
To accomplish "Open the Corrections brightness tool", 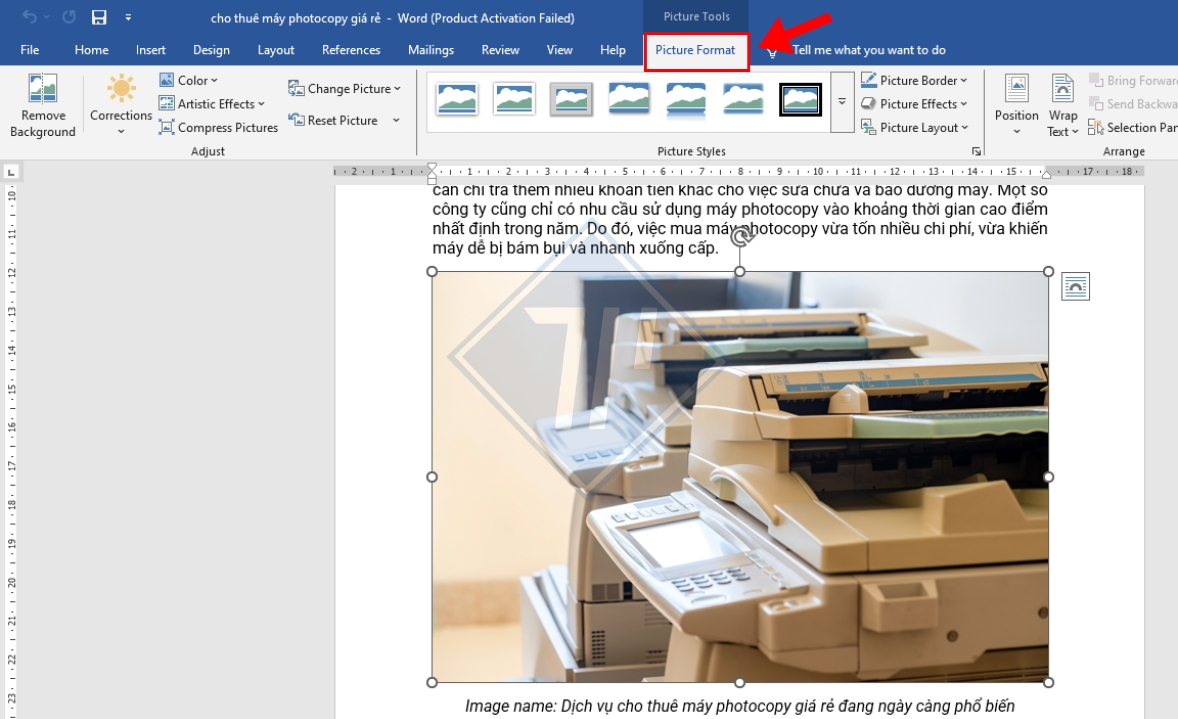I will [121, 90].
